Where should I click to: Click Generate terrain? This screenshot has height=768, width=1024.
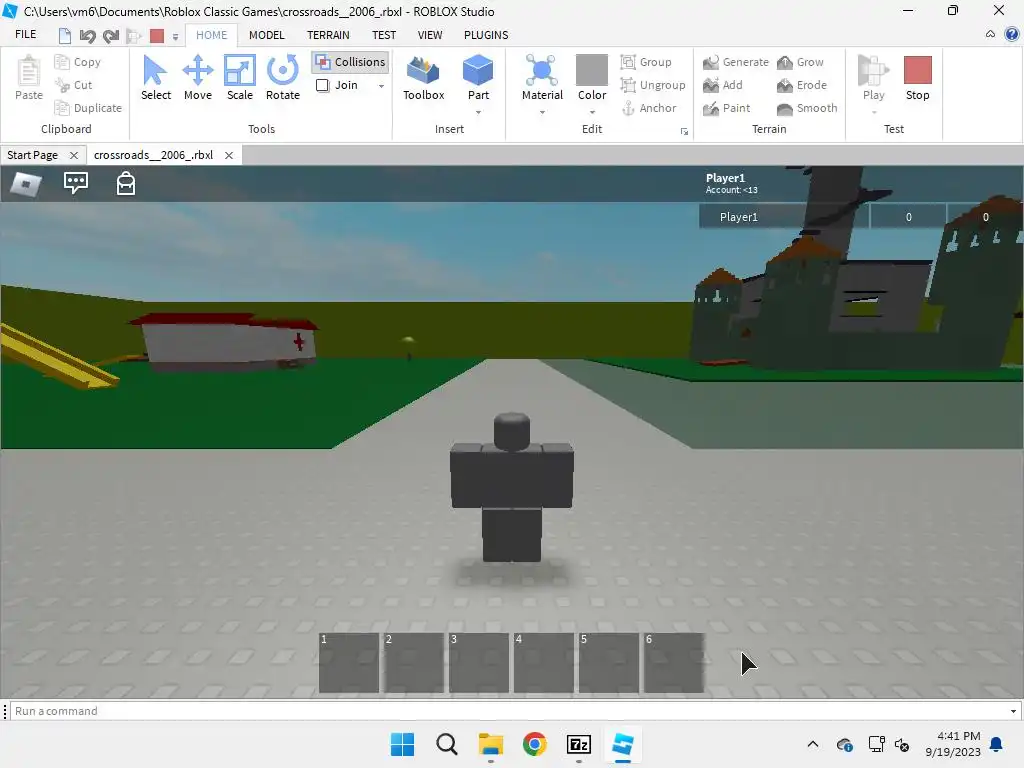(736, 62)
